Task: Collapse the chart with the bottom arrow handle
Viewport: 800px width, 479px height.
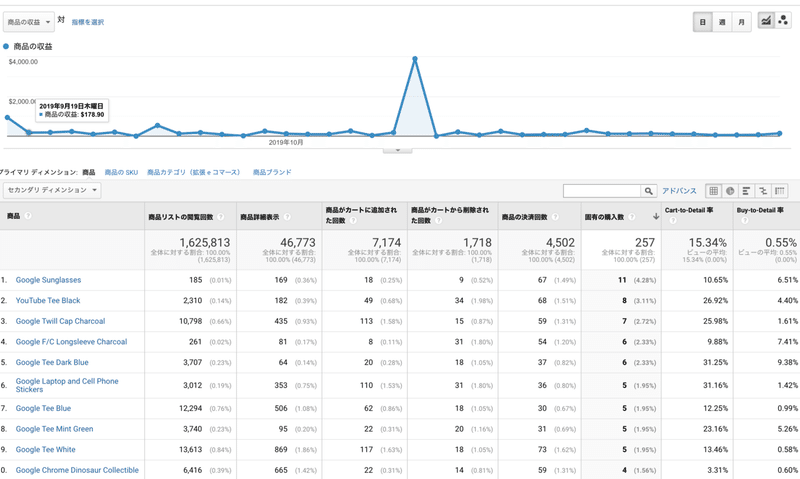Action: click(x=397, y=150)
